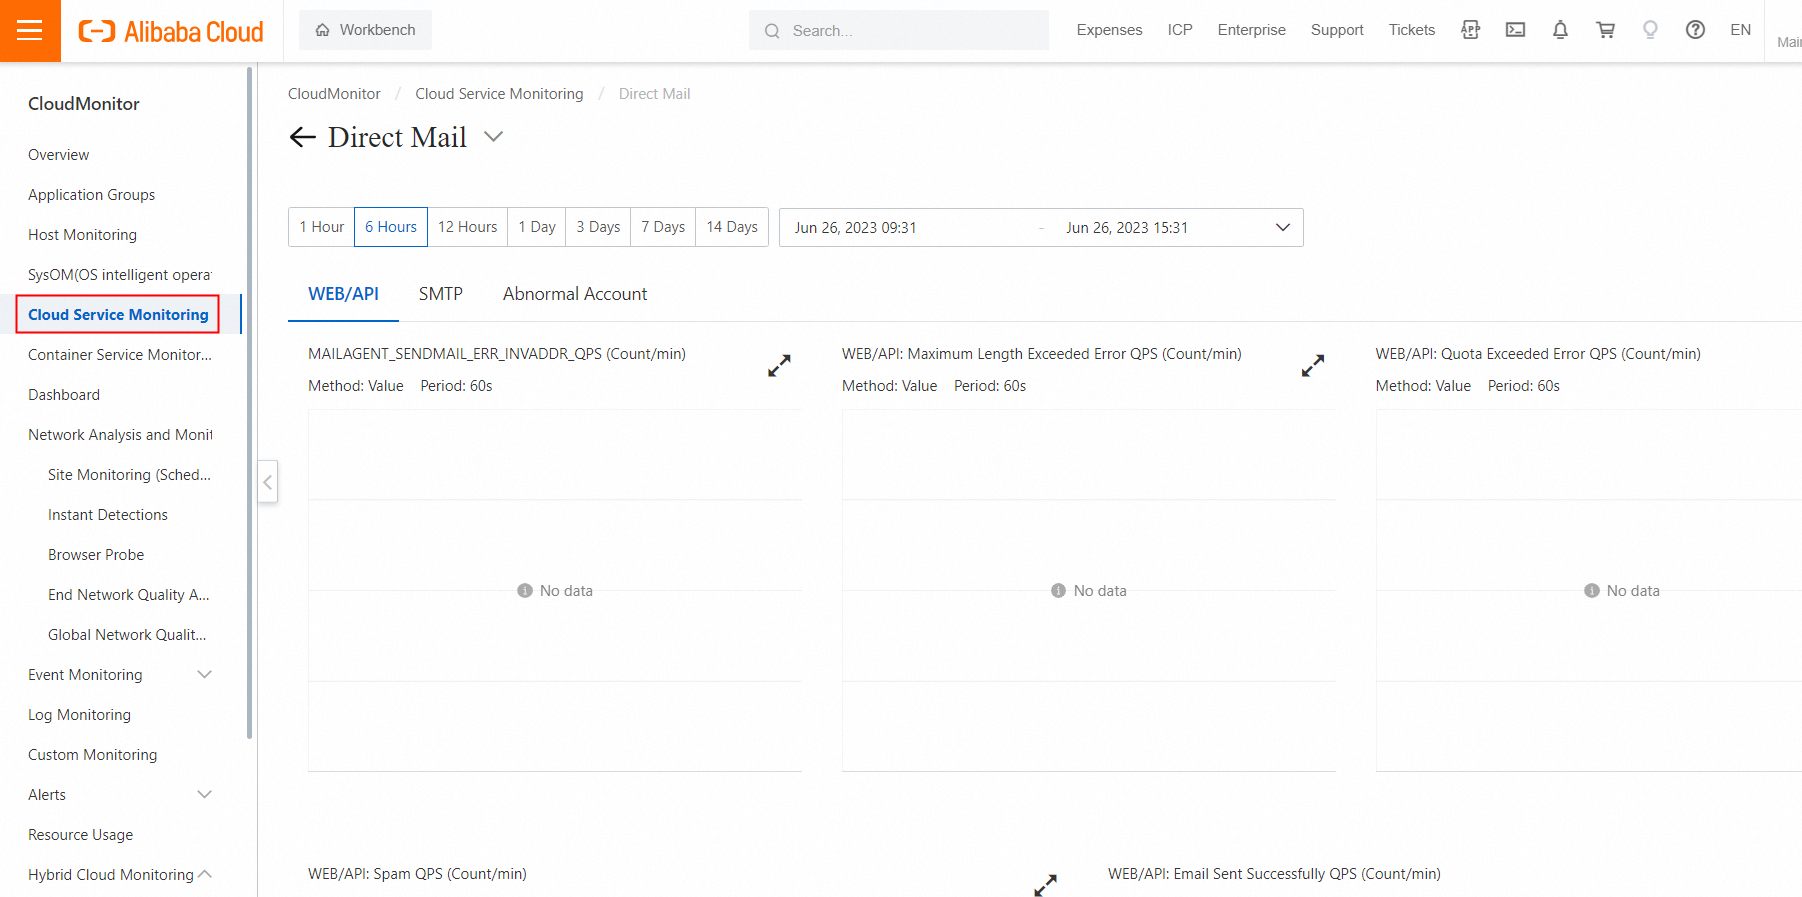Click Quota Exceeded Error QPS chart title
The image size is (1802, 897).
pos(1538,354)
